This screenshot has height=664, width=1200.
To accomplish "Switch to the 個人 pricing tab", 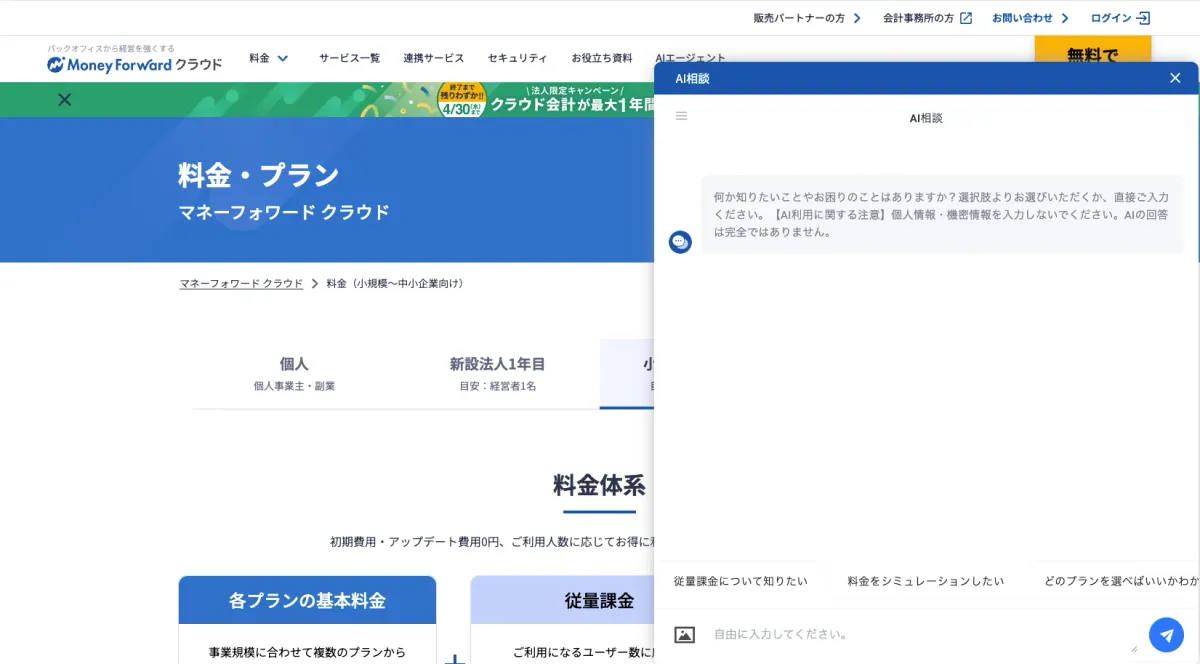I will click(x=294, y=373).
